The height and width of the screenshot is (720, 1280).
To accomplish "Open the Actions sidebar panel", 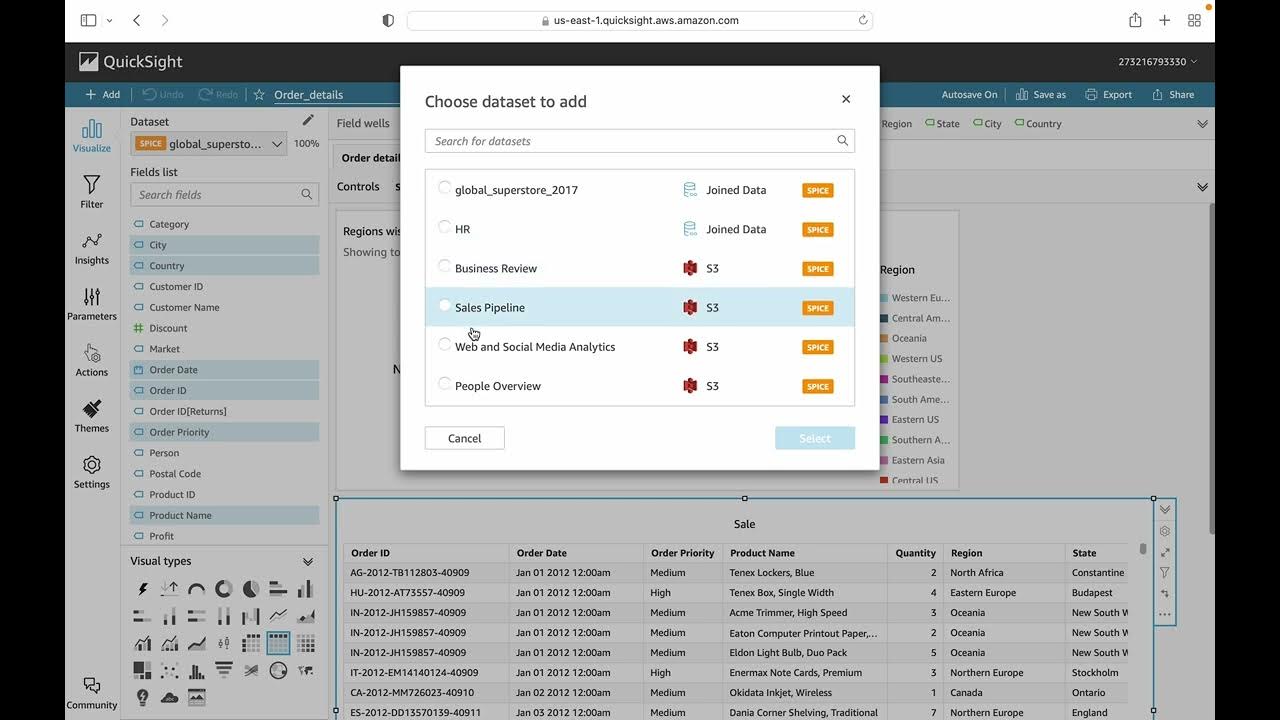I will [x=91, y=360].
